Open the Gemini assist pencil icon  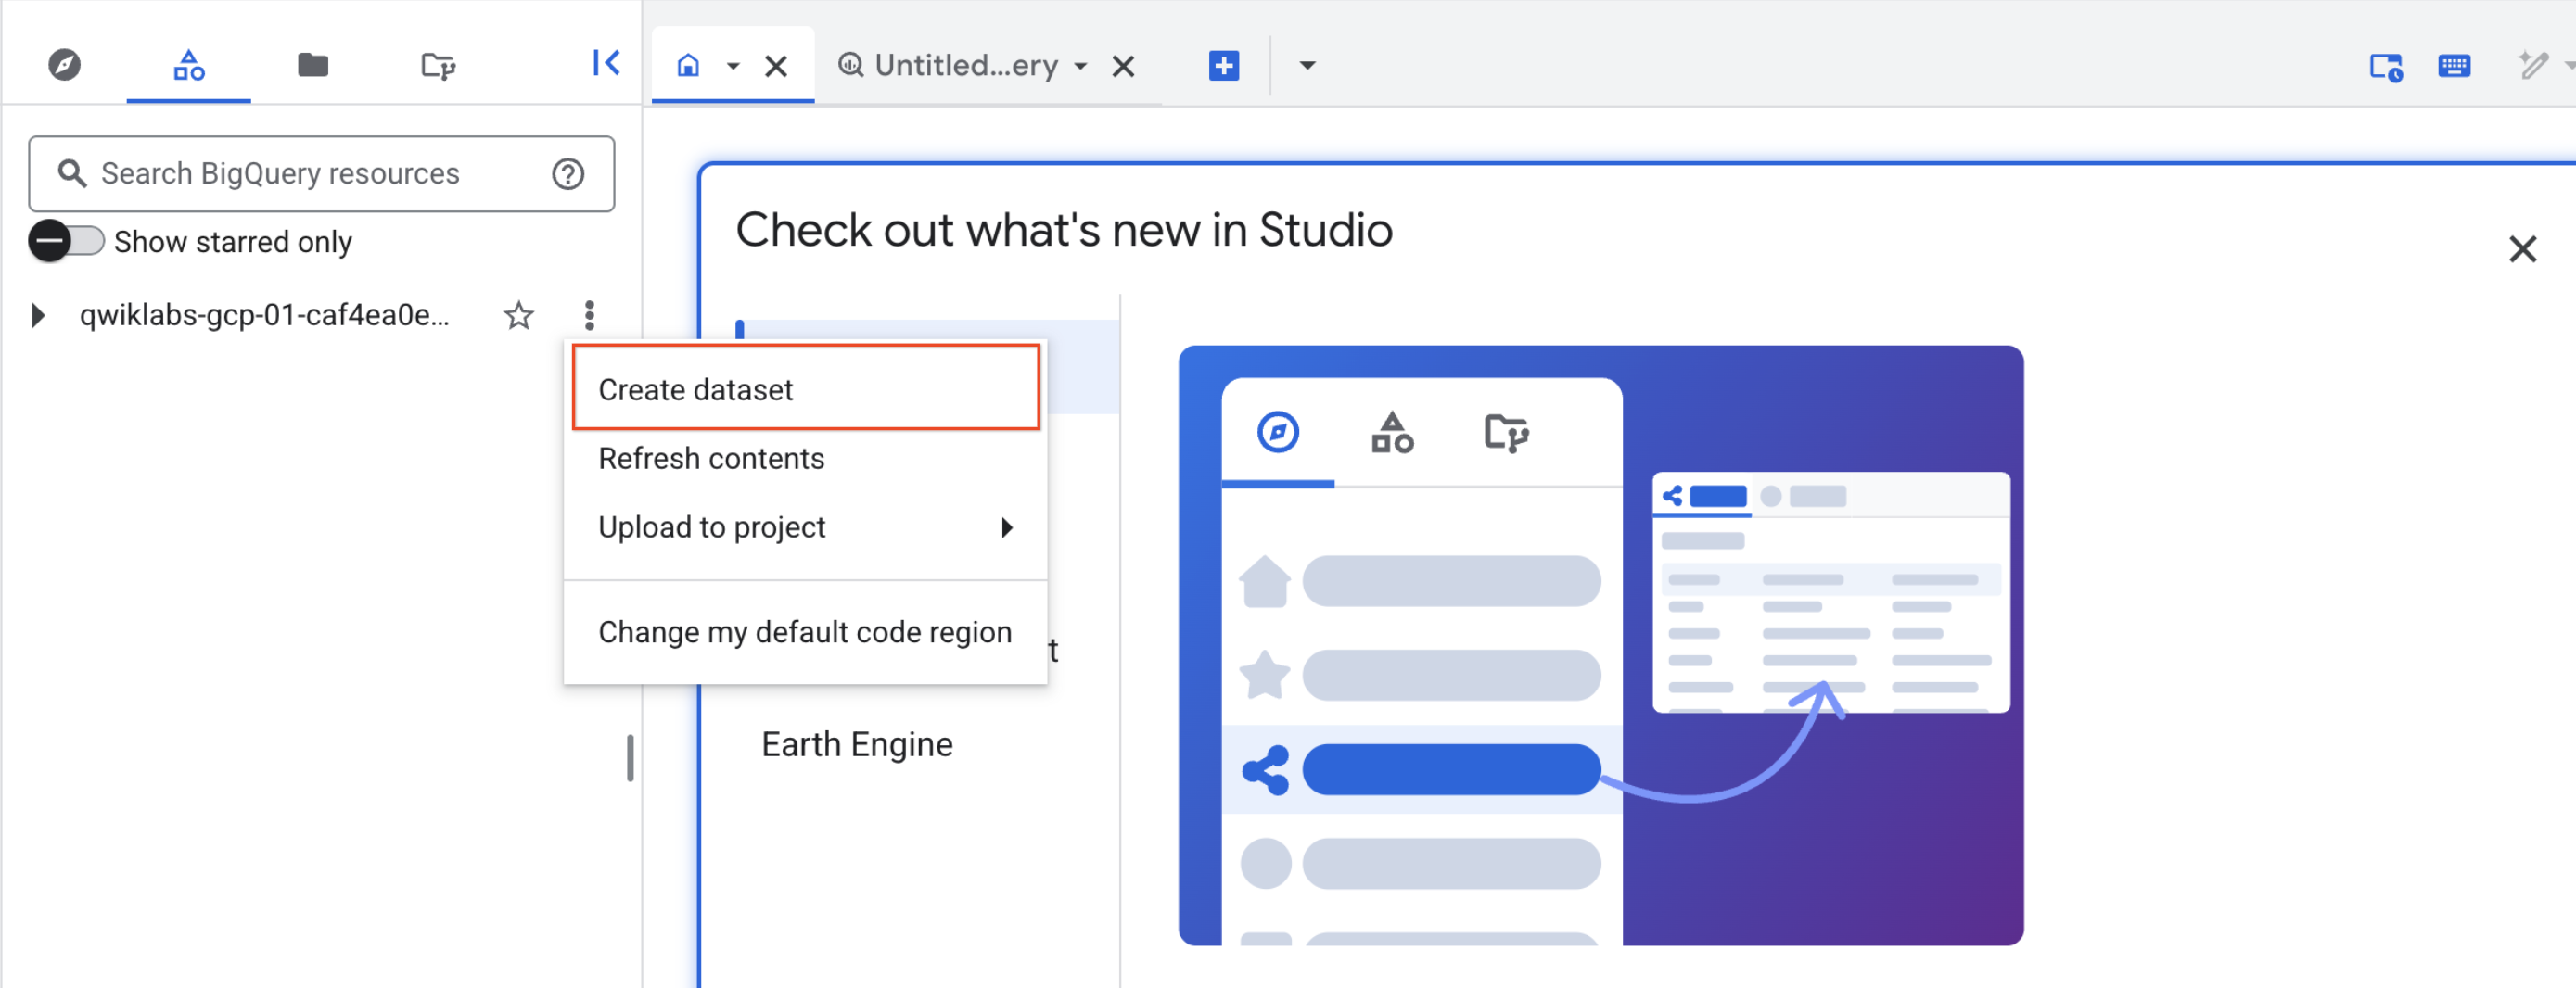pos(2533,64)
